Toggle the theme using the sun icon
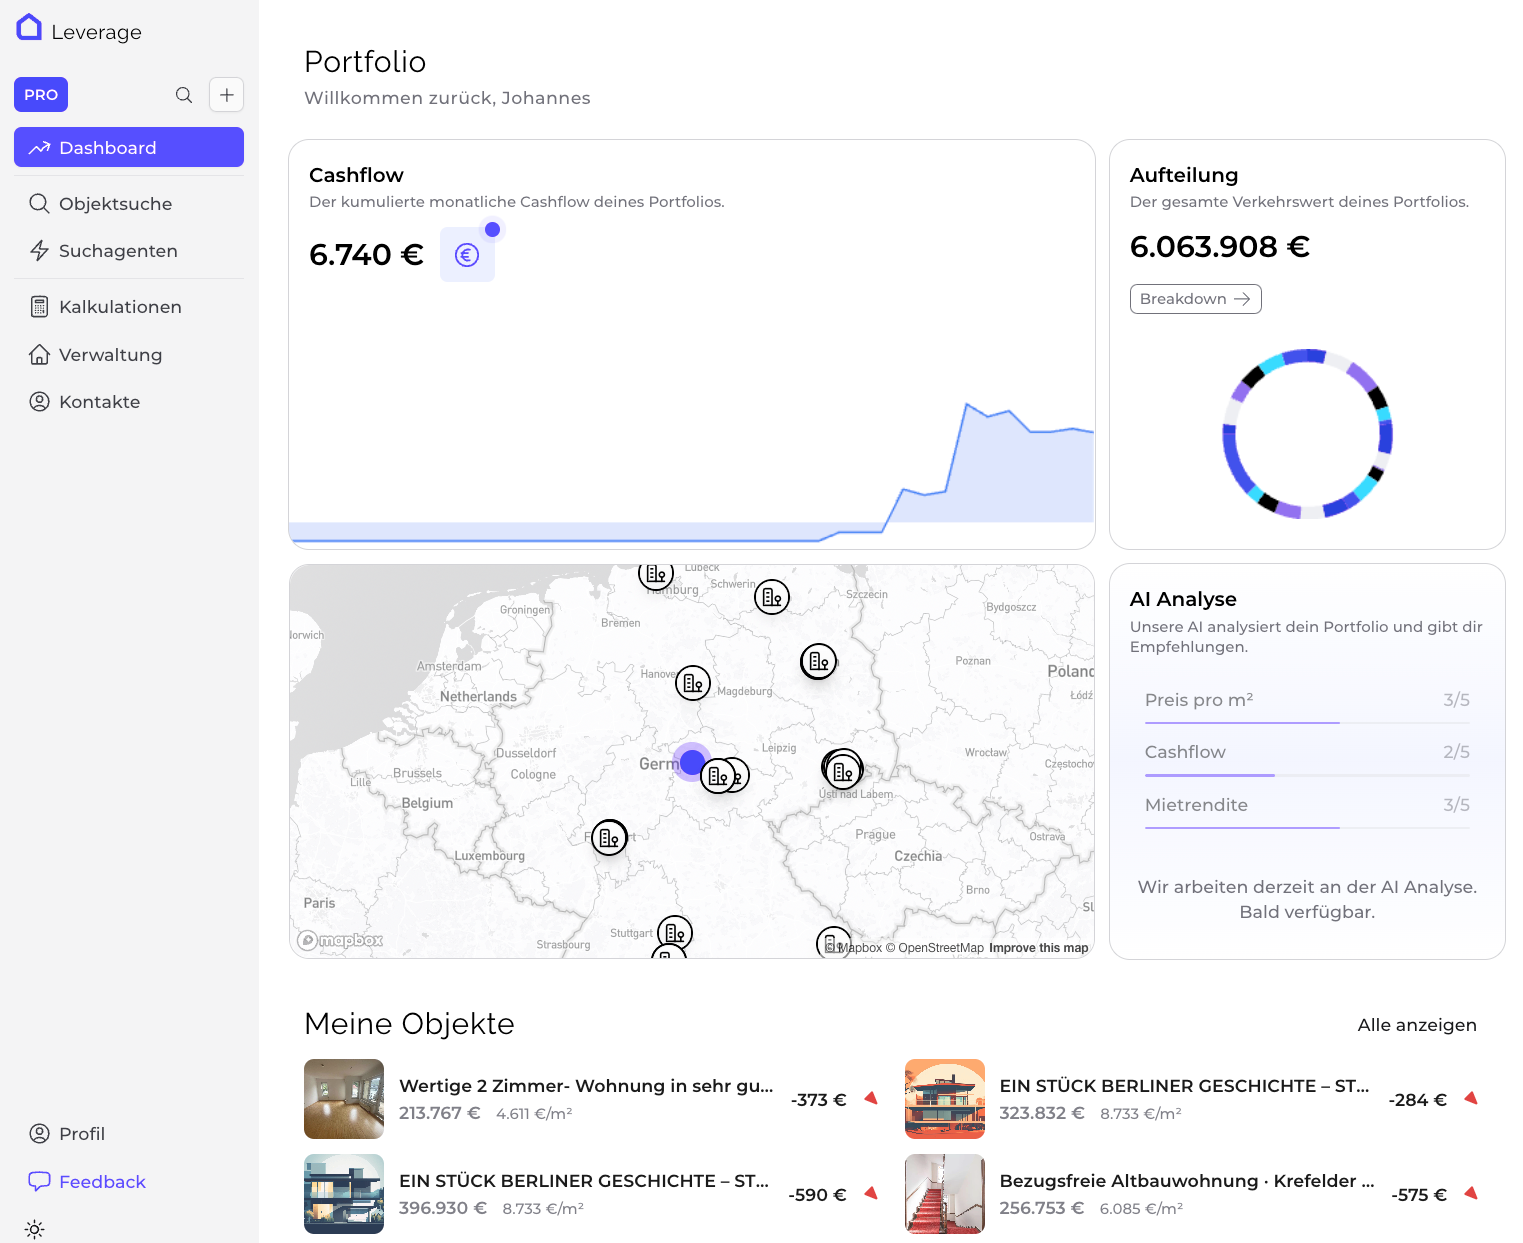1523x1243 pixels. 35,1229
